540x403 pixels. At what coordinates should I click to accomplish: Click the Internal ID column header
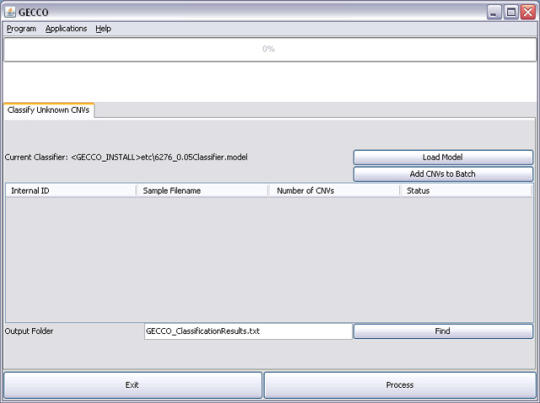pos(71,190)
